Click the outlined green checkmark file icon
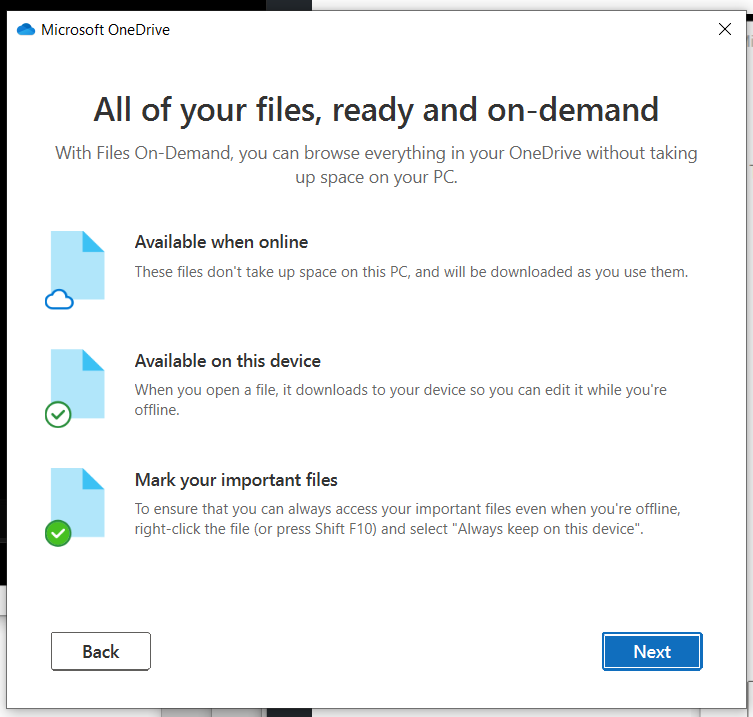This screenshot has width=753, height=717. (x=75, y=388)
